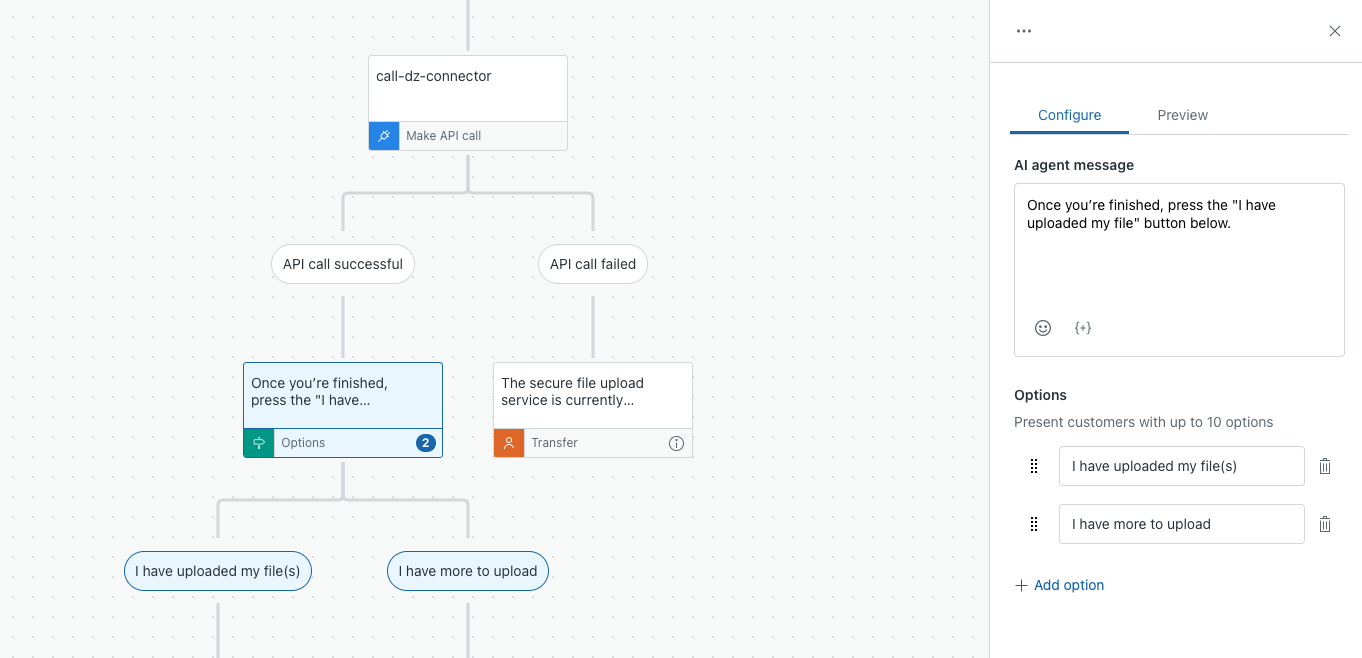This screenshot has width=1362, height=658.
Task: Click 'Present customers with up to 10 options' text
Action: pyautogui.click(x=1144, y=422)
